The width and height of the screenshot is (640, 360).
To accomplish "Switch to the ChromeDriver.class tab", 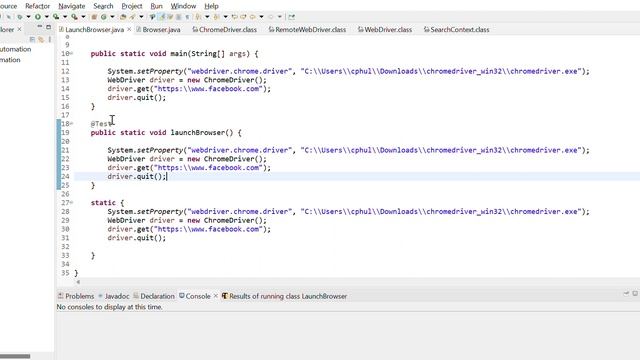I will [x=224, y=29].
